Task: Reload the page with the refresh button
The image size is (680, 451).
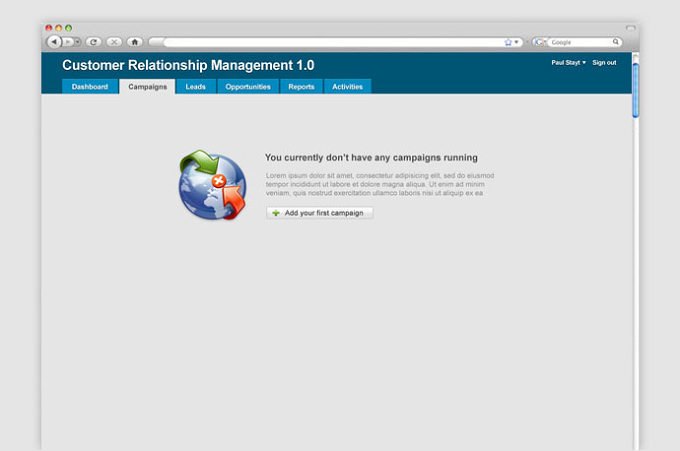Action: pyautogui.click(x=93, y=42)
